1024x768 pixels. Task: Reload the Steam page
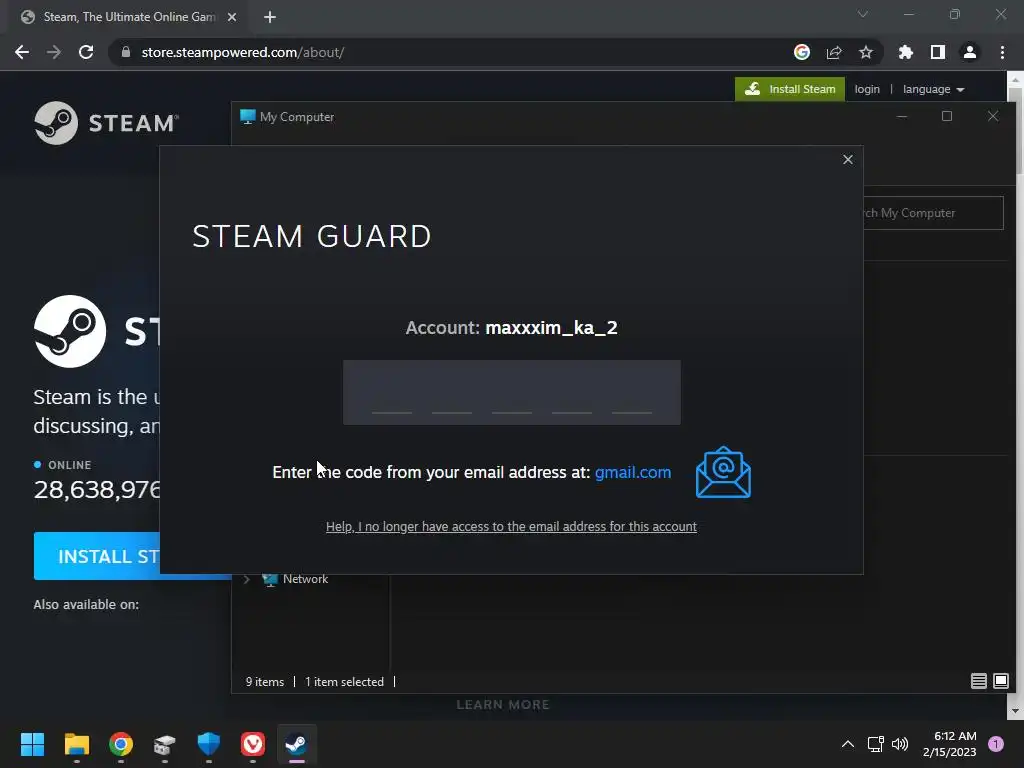pos(86,52)
